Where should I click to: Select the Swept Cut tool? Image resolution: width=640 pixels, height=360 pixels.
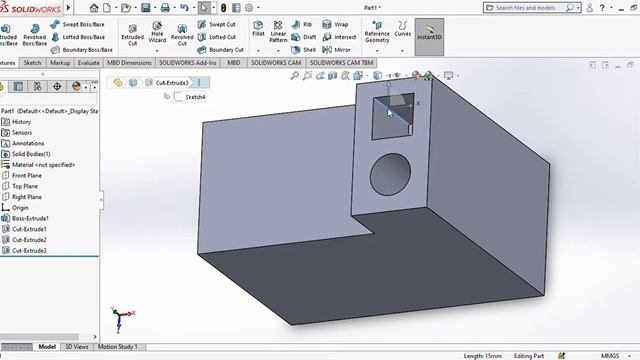click(216, 24)
